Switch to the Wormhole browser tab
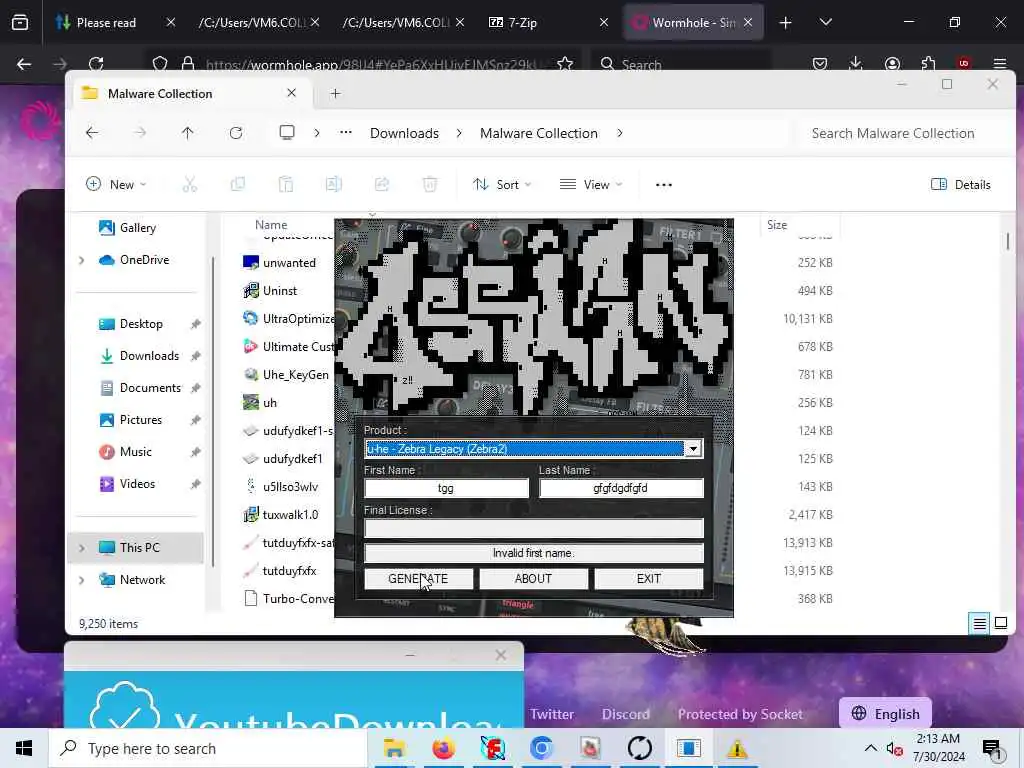 [x=694, y=23]
